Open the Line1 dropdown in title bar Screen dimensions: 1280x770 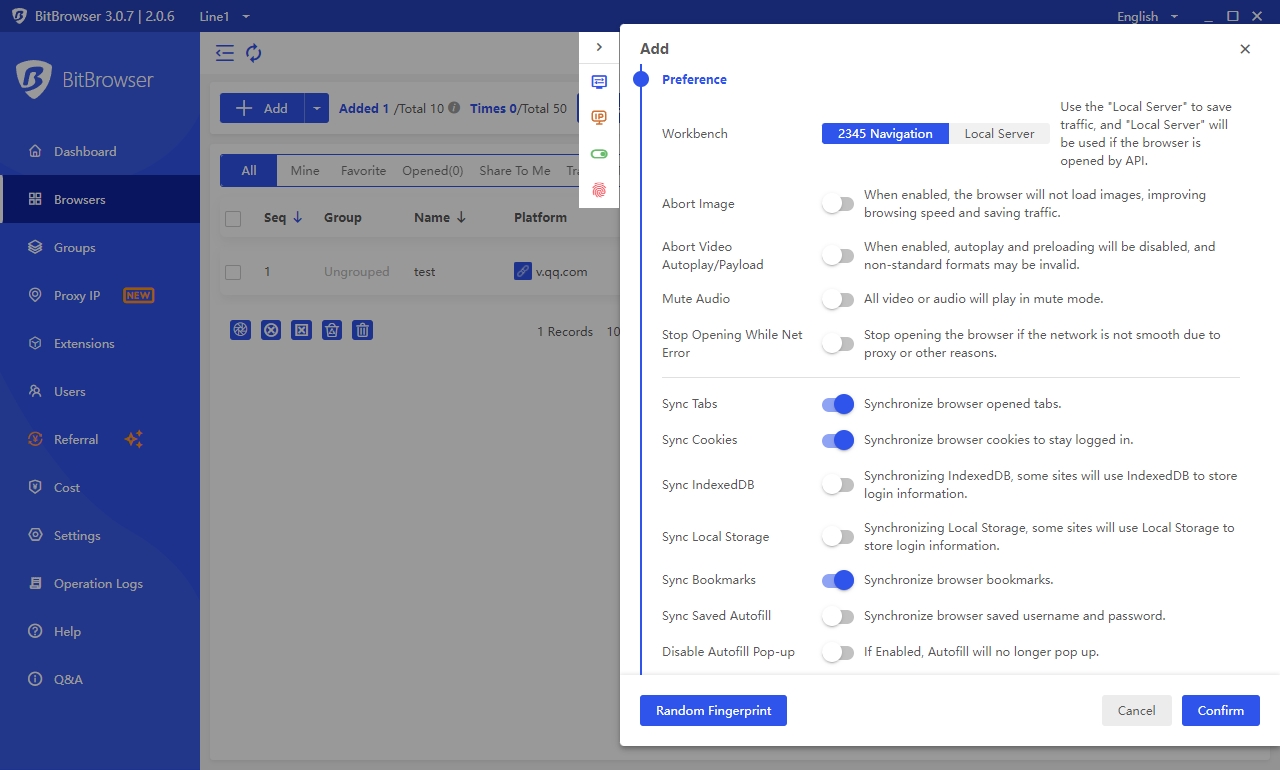click(x=225, y=16)
